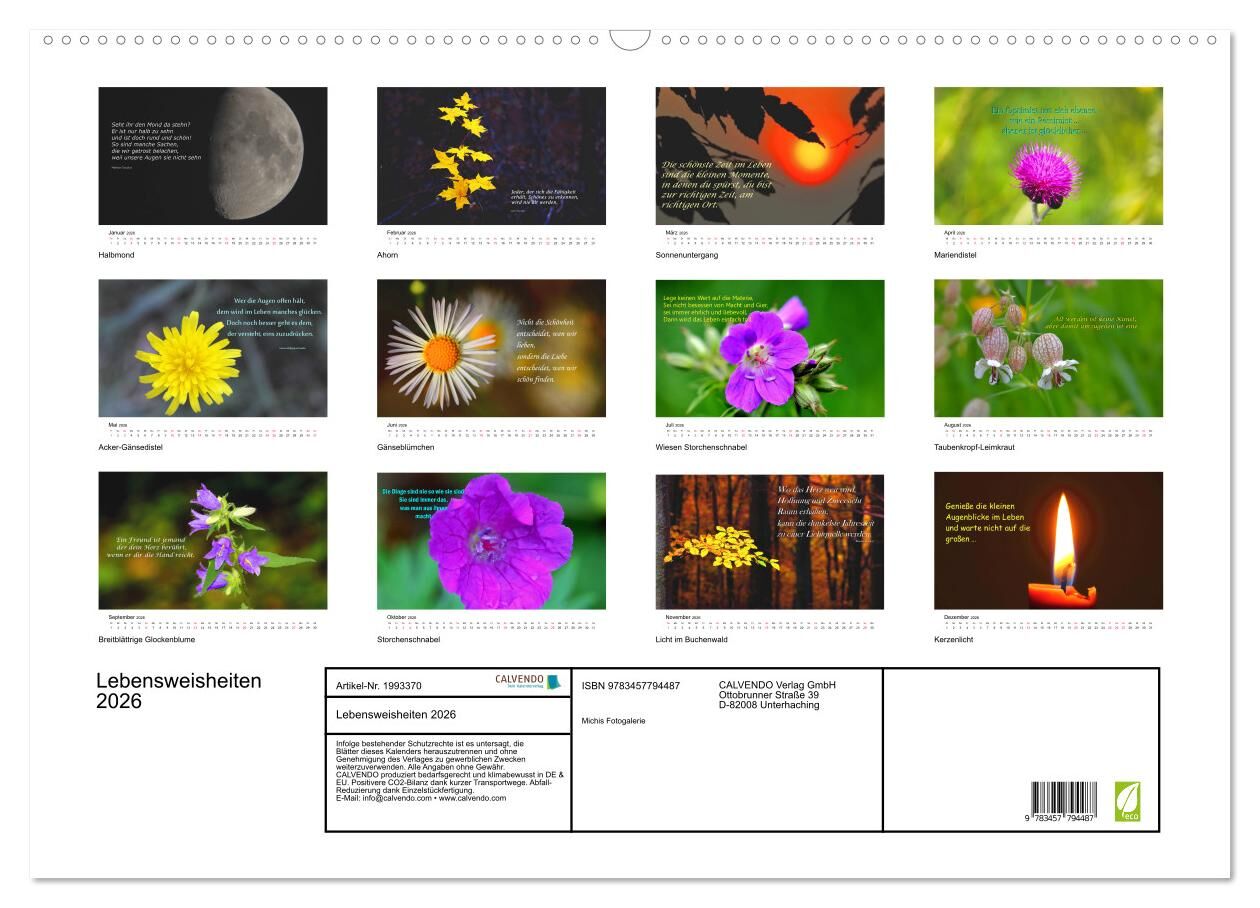Select the Ahorn yellow leaves image
Image resolution: width=1260 pixels, height=908 pixels.
pos(491,156)
